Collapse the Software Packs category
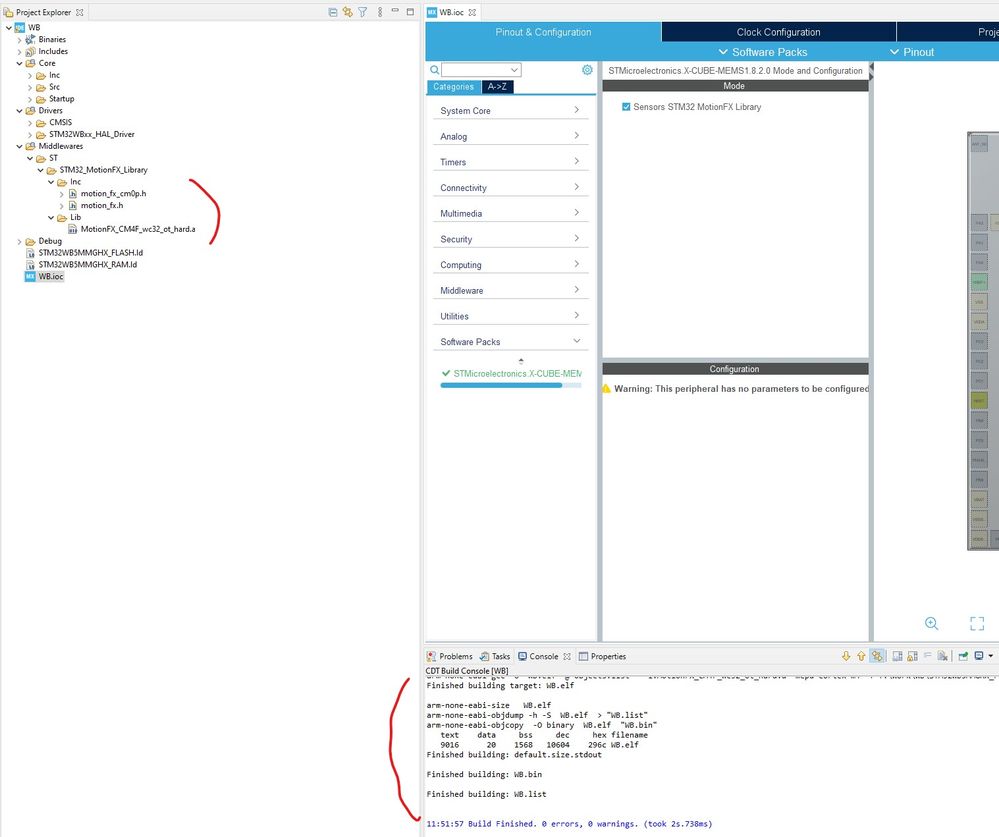The image size is (999, 837). click(x=510, y=342)
